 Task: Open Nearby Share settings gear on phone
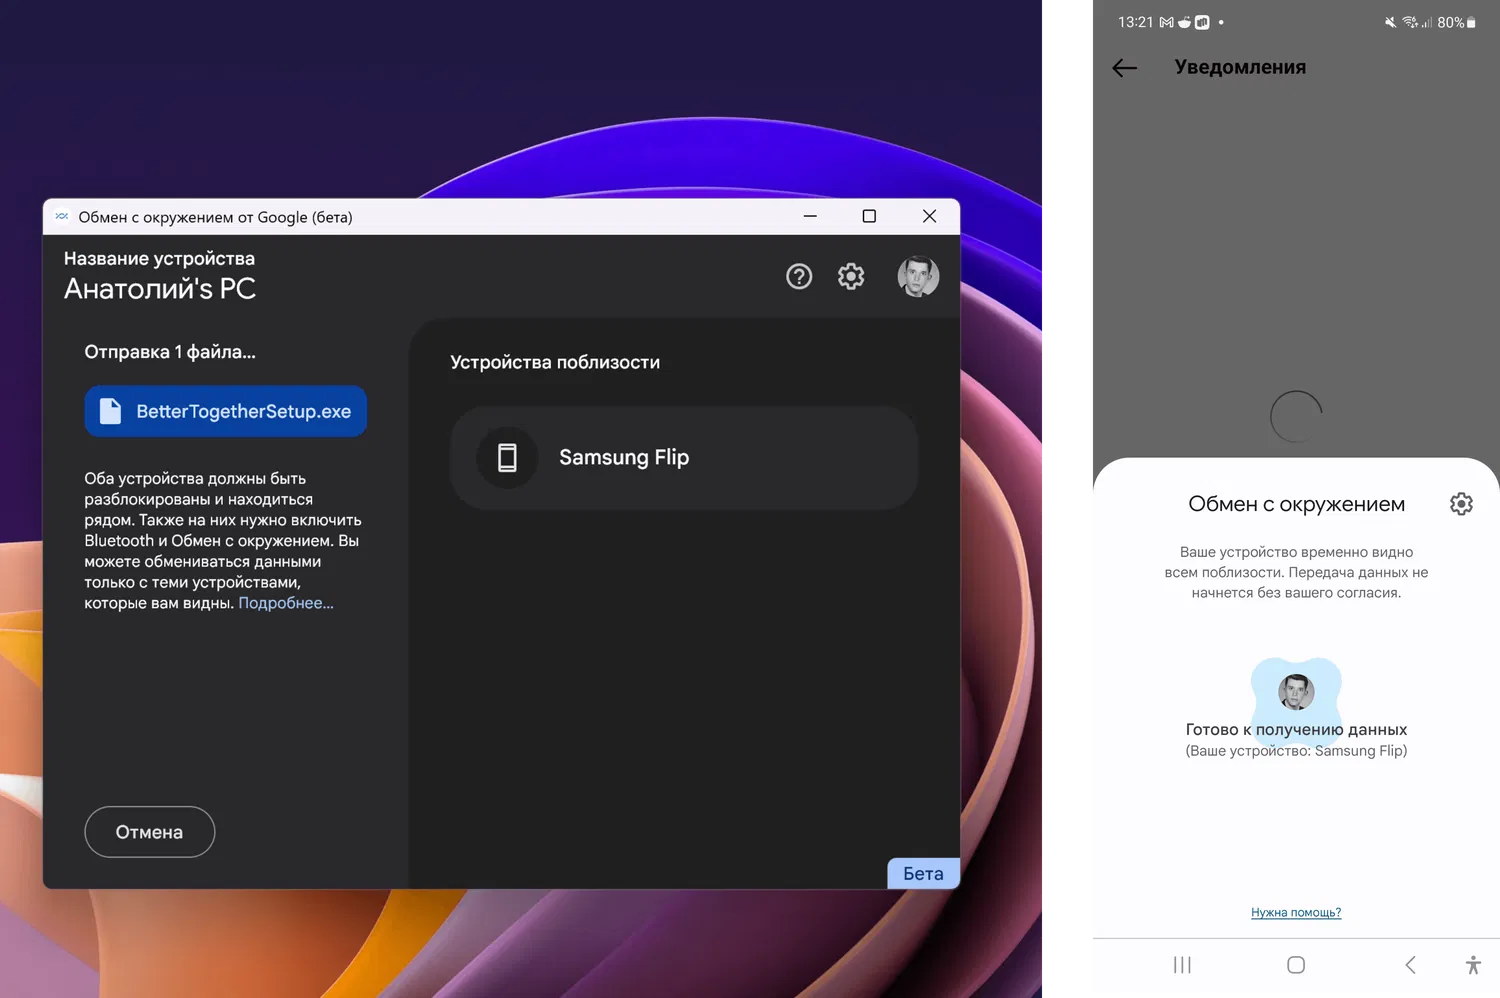[x=1461, y=504]
